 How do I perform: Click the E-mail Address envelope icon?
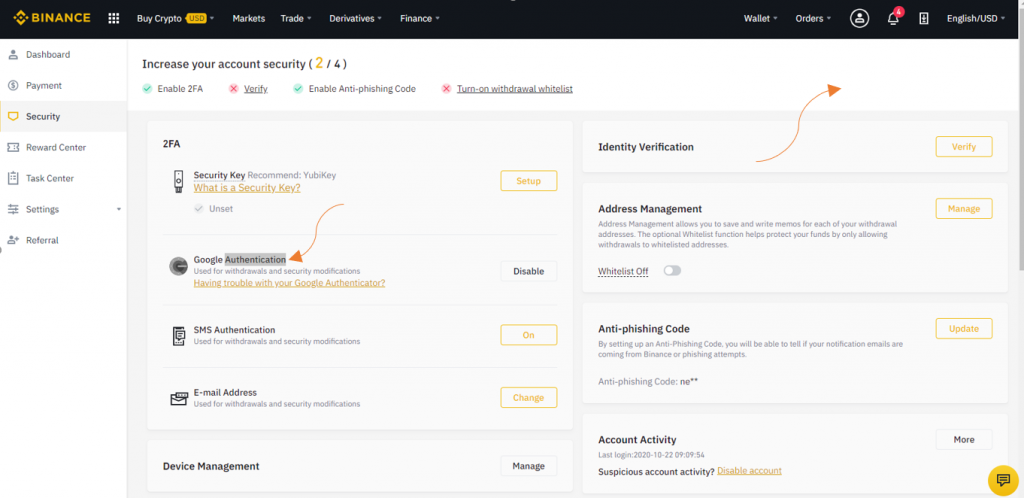(178, 399)
